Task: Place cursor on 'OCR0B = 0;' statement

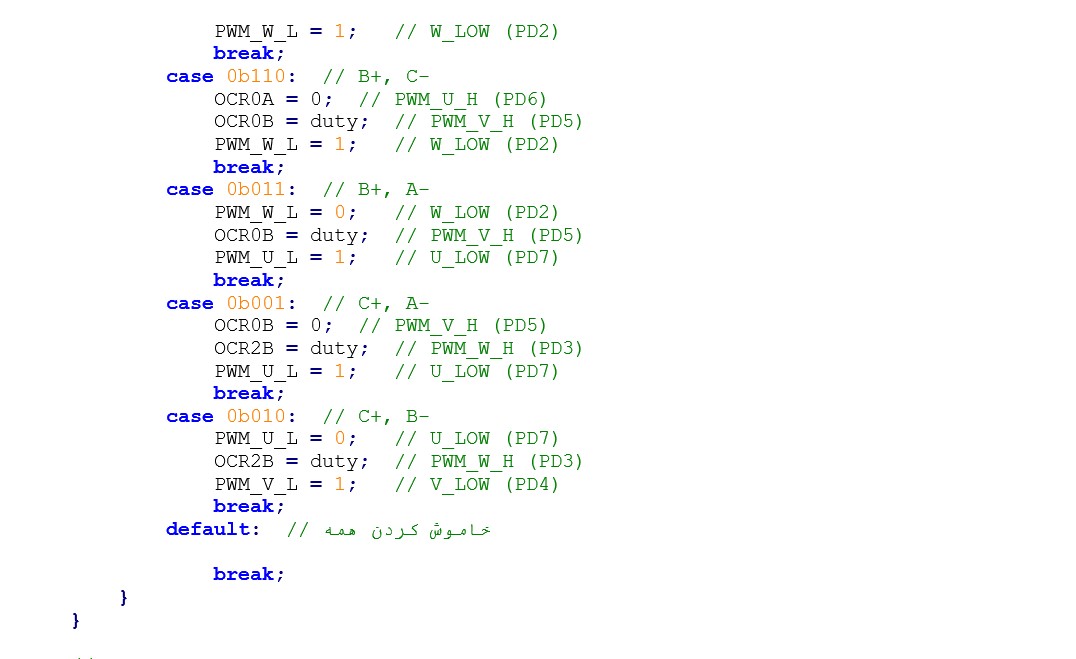Action: (273, 325)
